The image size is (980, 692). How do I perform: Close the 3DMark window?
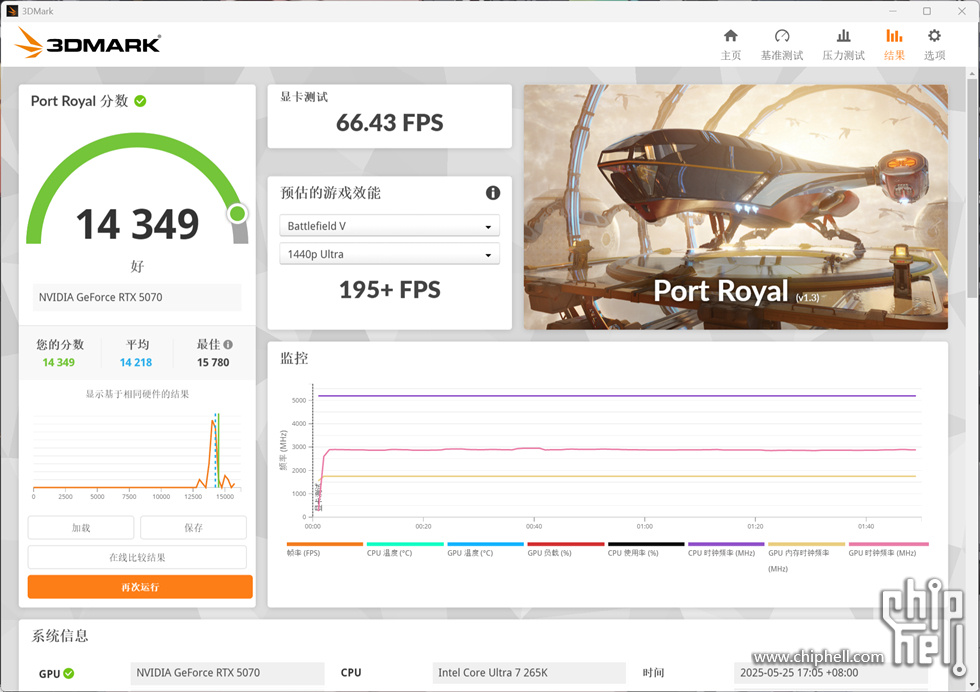coord(962,11)
